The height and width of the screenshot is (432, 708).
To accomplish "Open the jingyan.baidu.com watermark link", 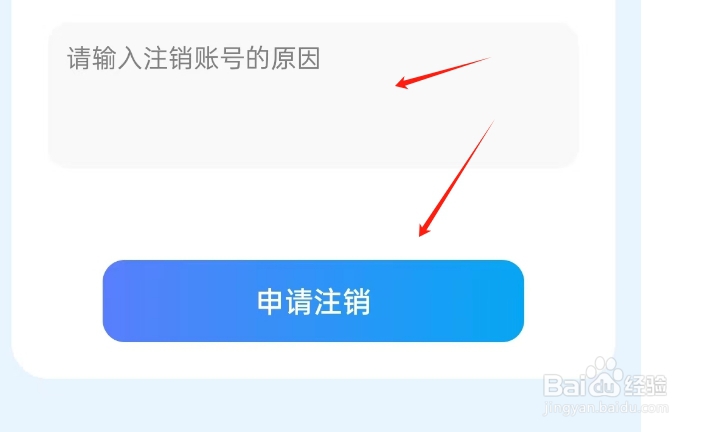I will point(606,407).
